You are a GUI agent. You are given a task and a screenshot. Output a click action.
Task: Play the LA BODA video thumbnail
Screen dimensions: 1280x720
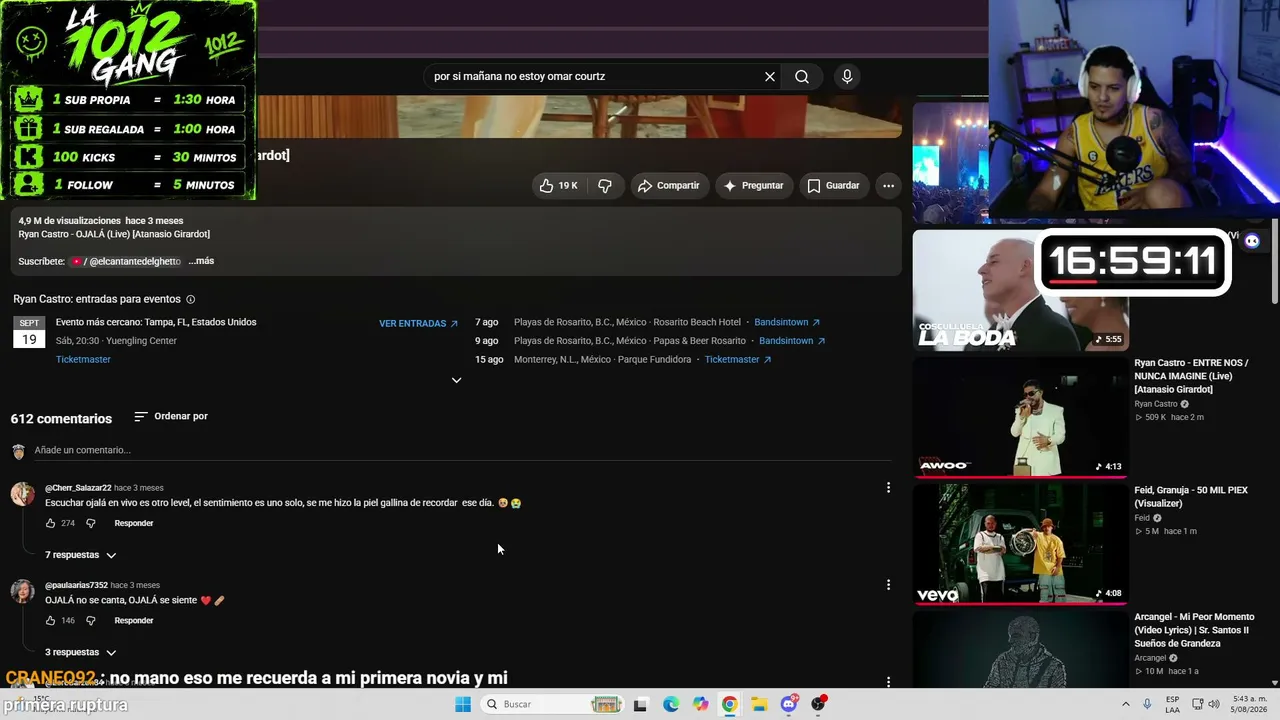tap(1020, 290)
